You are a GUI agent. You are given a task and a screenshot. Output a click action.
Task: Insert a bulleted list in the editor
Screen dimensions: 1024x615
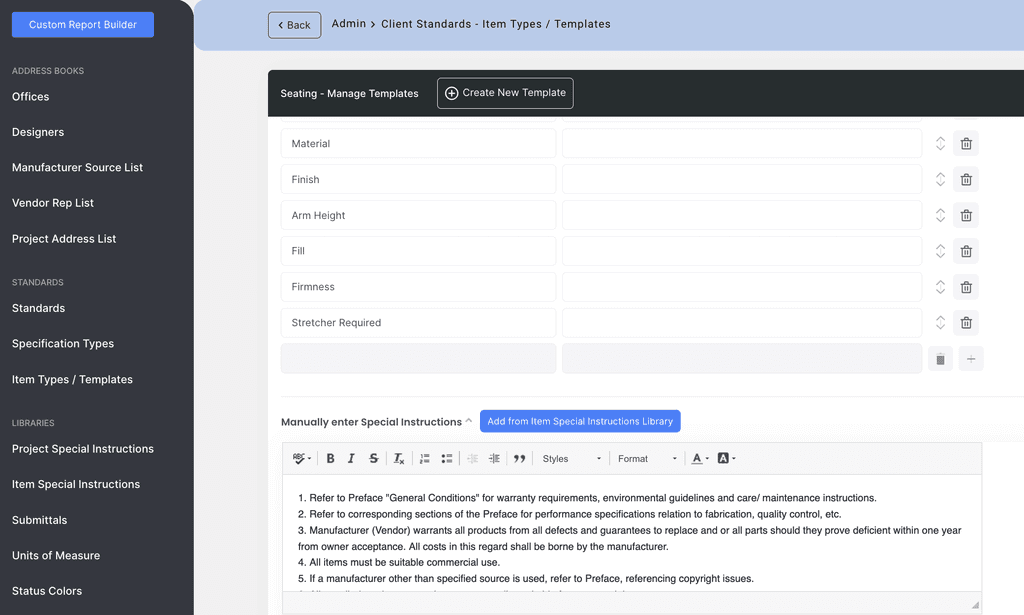[x=446, y=458]
